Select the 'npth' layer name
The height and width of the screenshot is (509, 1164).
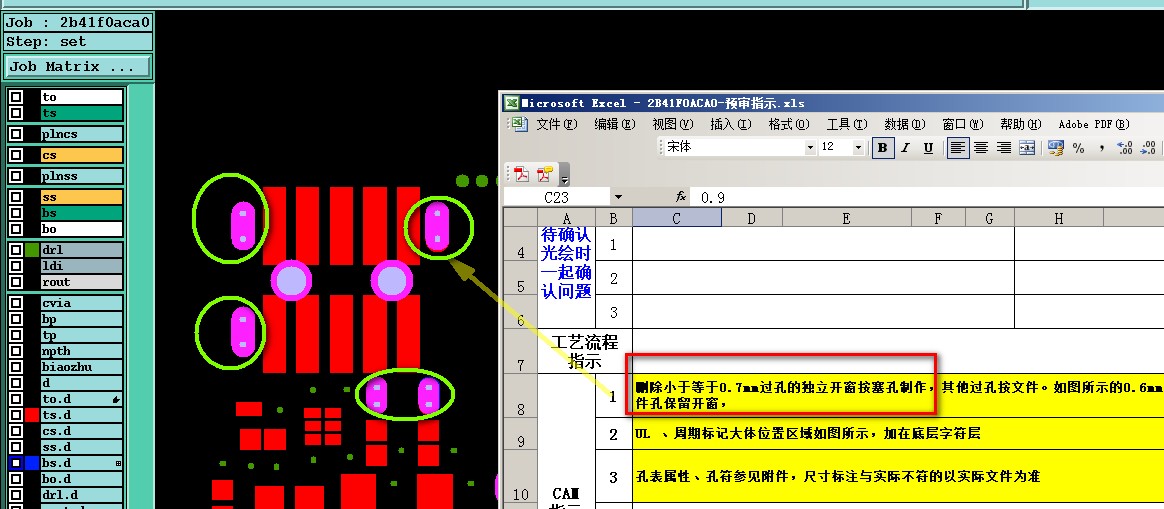(x=82, y=351)
